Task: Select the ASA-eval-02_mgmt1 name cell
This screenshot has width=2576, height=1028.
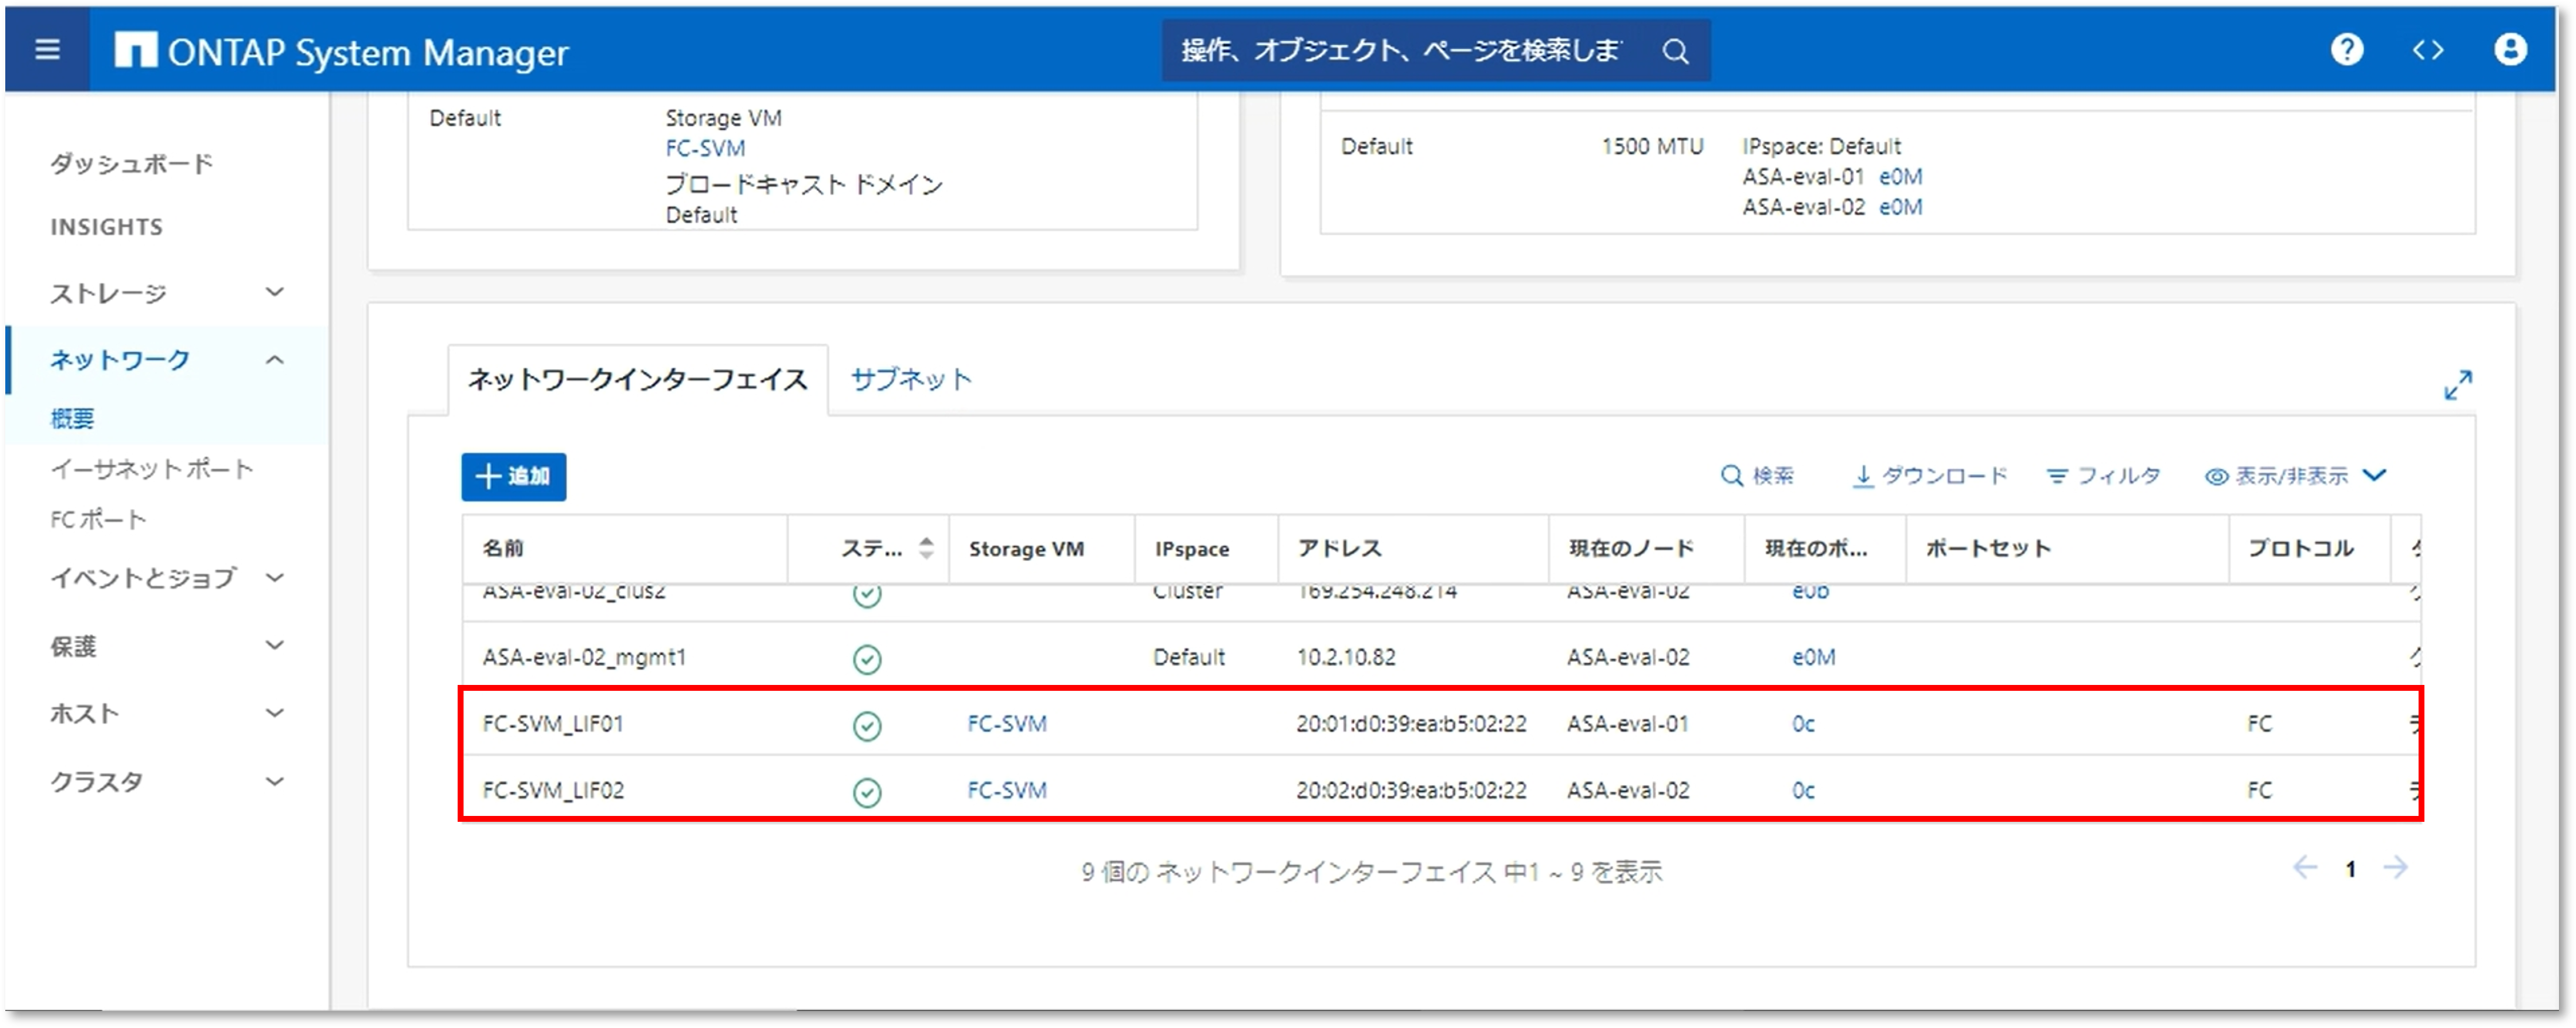Action: tap(584, 658)
